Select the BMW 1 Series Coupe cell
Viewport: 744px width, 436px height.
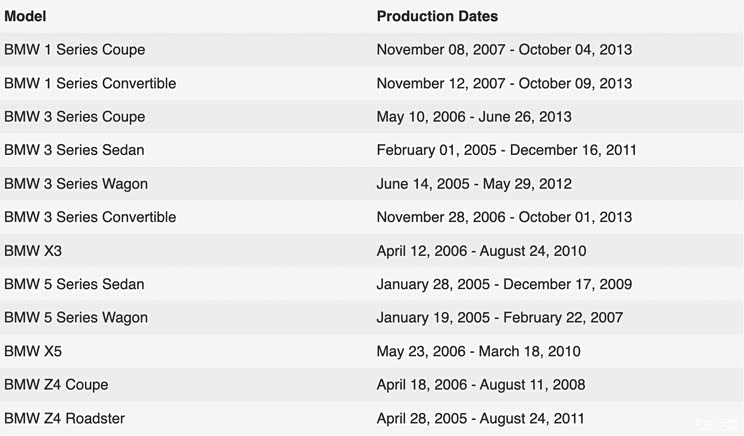click(75, 50)
